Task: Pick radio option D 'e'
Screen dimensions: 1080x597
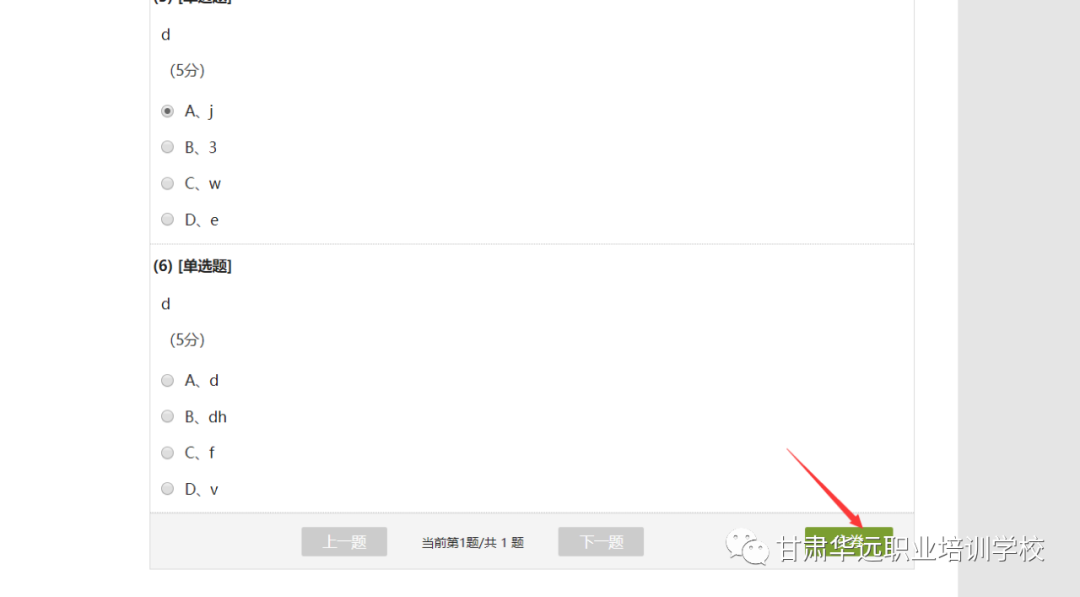Action: point(167,219)
